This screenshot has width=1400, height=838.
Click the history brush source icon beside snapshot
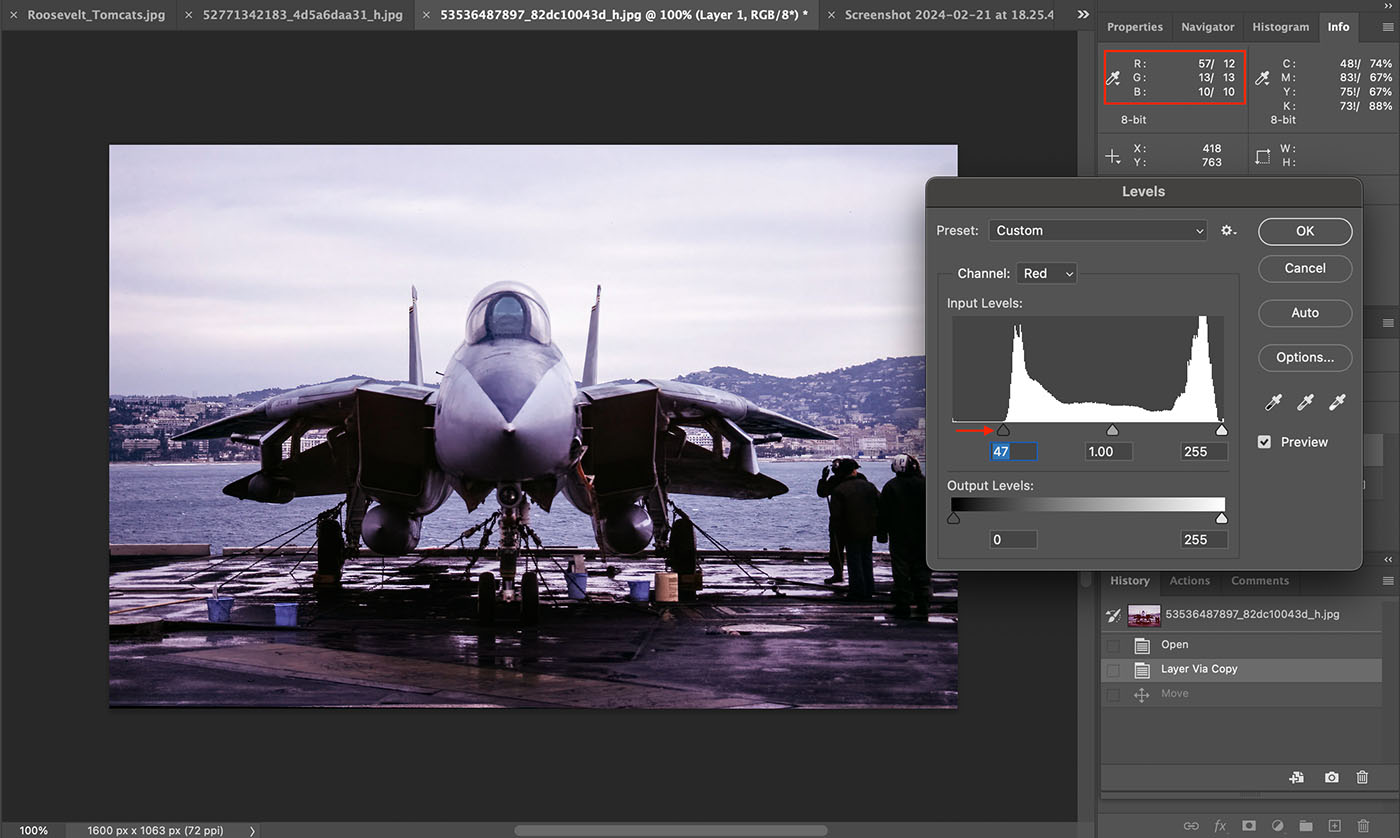coord(1112,615)
